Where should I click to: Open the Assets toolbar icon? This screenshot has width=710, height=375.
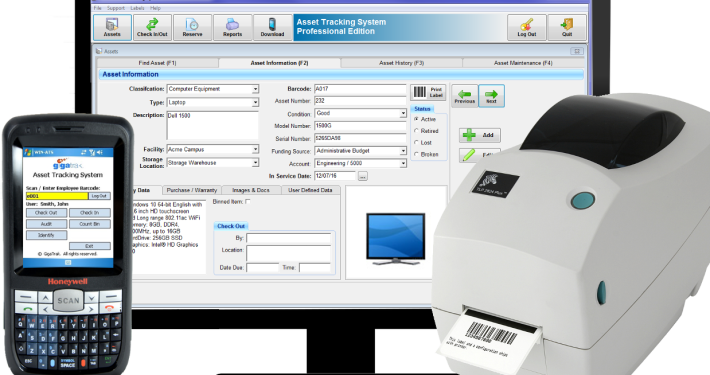tap(112, 27)
